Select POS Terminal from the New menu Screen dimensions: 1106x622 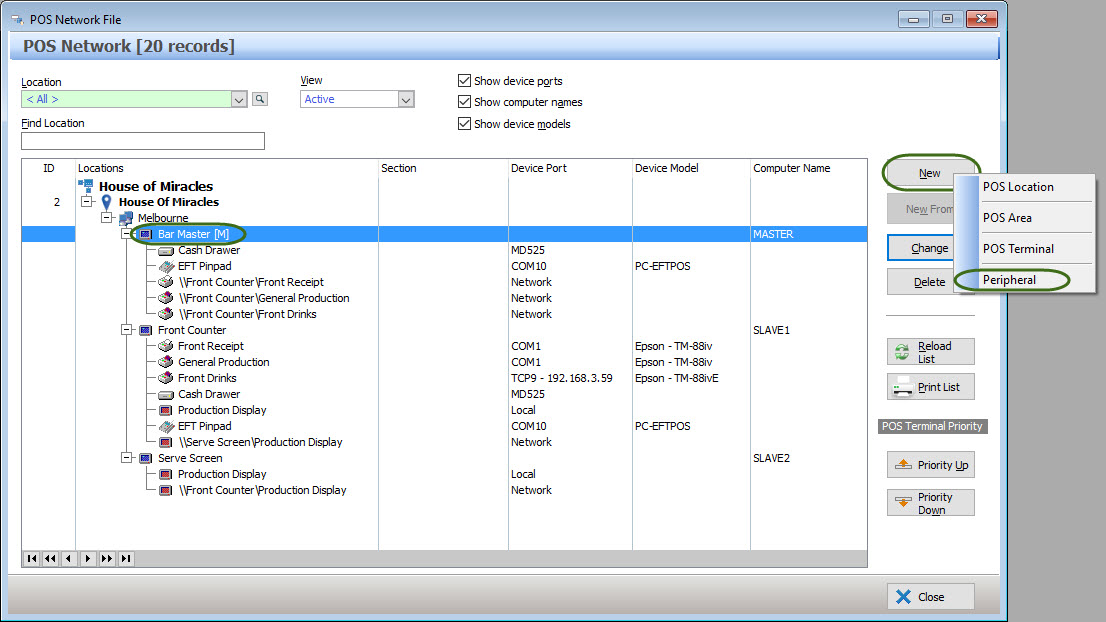1018,249
